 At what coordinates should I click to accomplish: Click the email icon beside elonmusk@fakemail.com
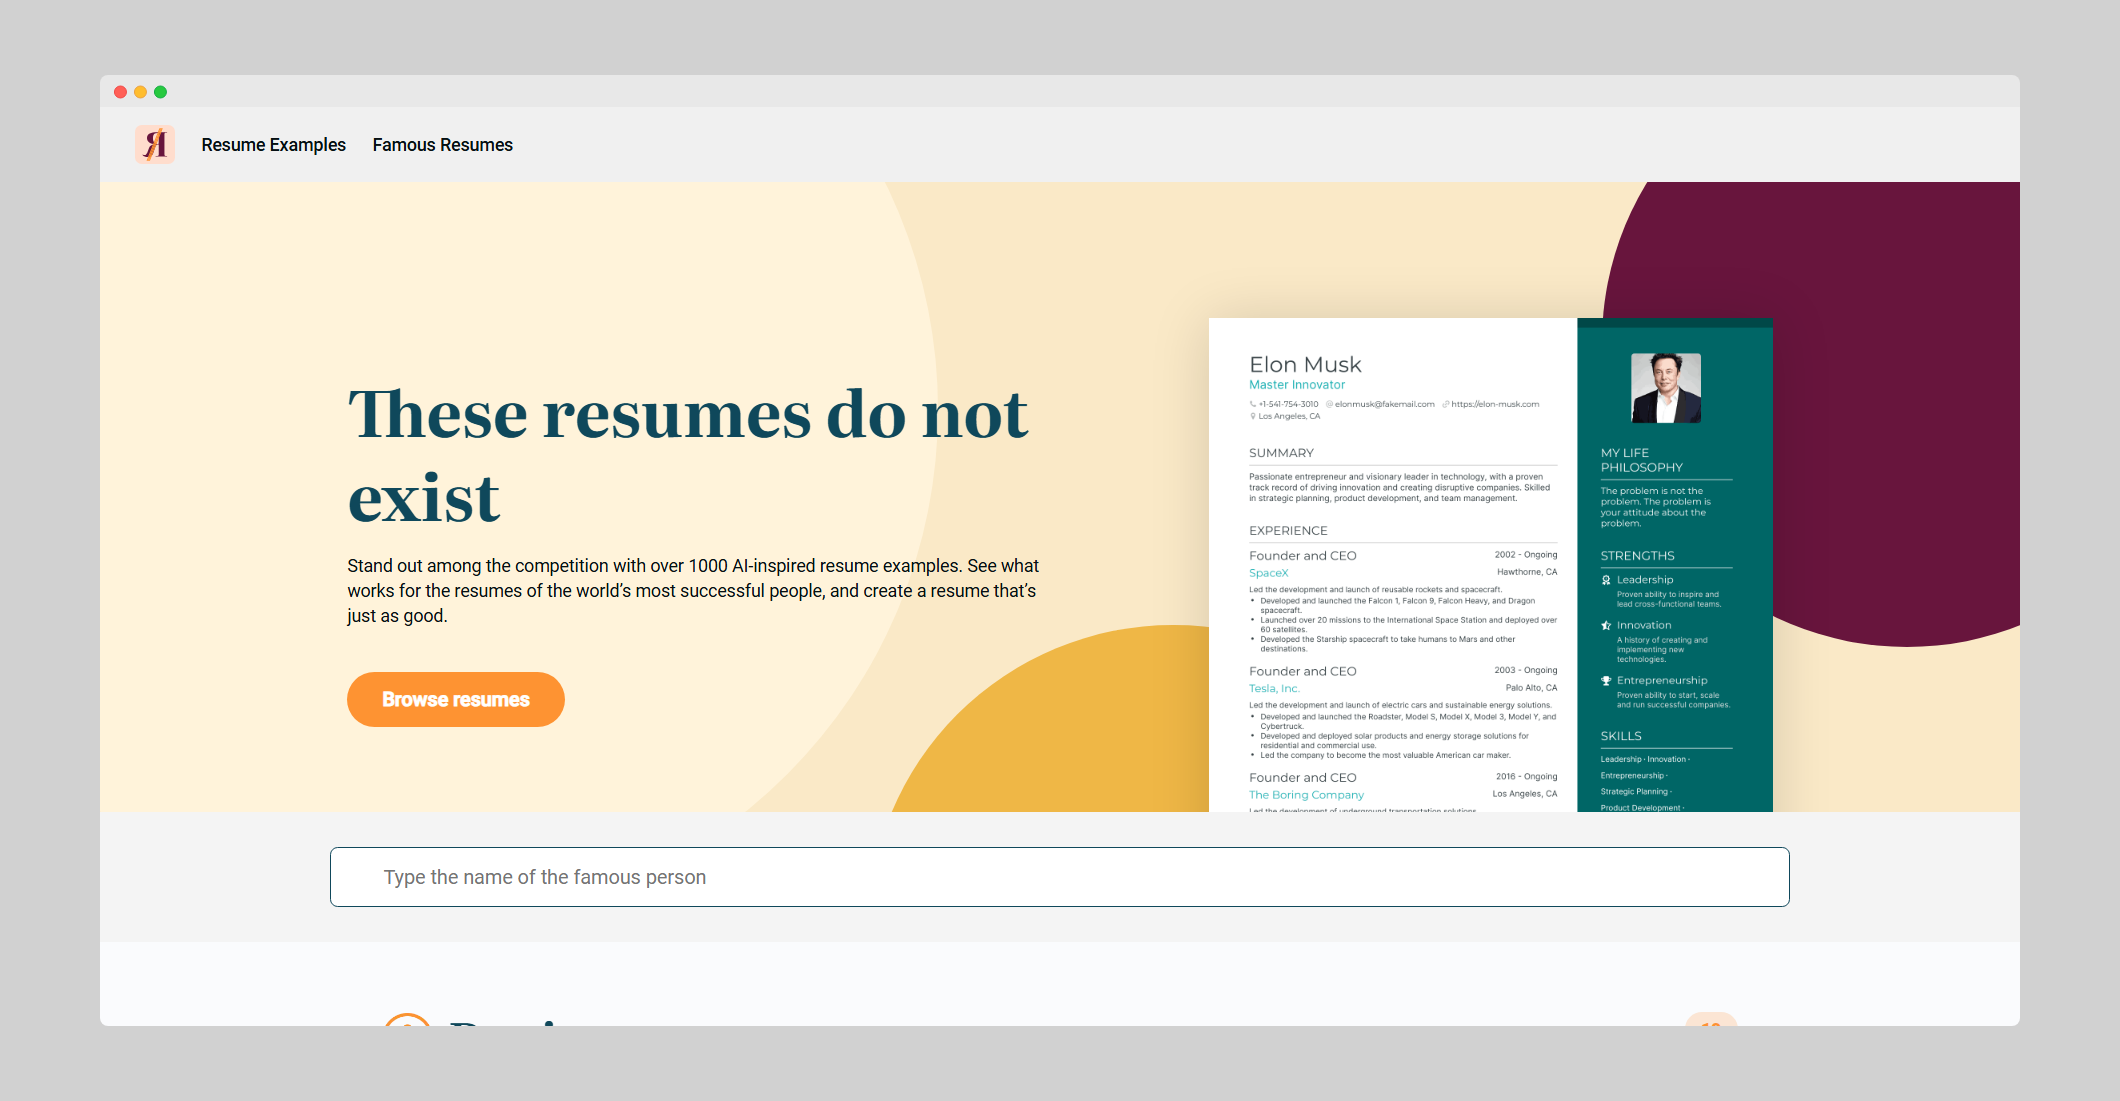(x=1329, y=404)
